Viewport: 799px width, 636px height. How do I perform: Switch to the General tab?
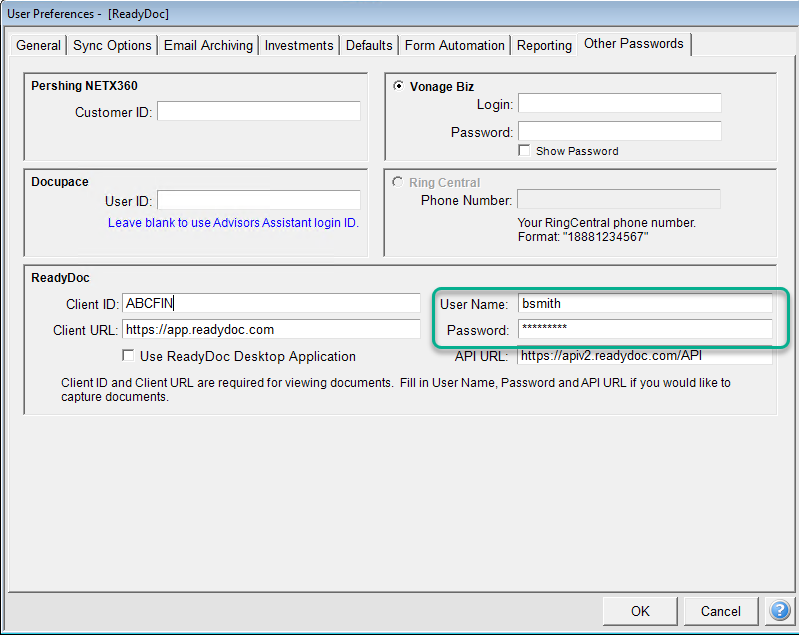click(38, 45)
